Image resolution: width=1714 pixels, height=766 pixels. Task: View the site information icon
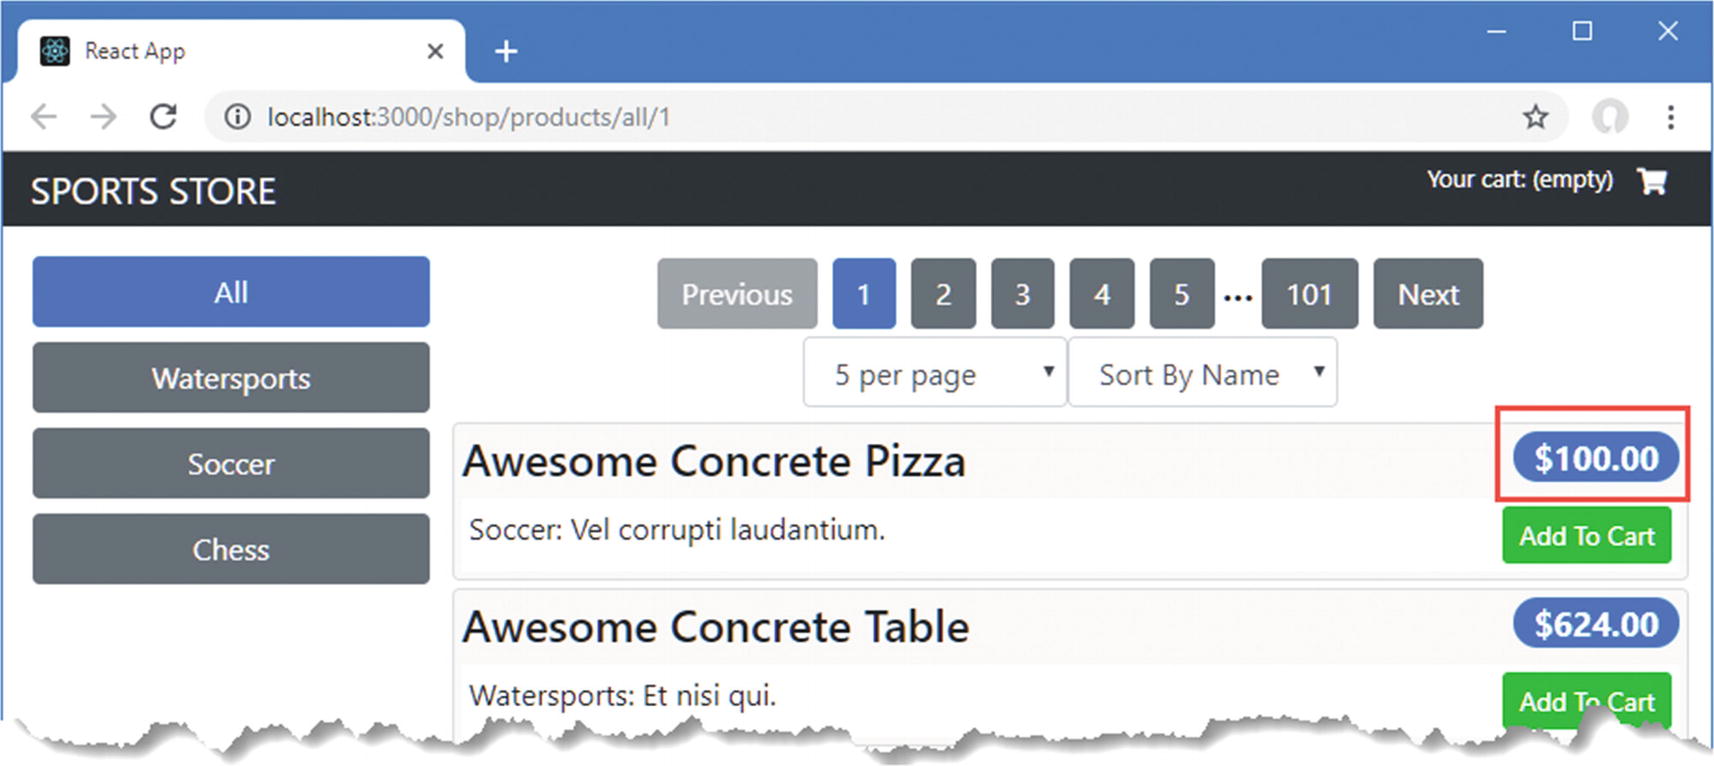[237, 117]
